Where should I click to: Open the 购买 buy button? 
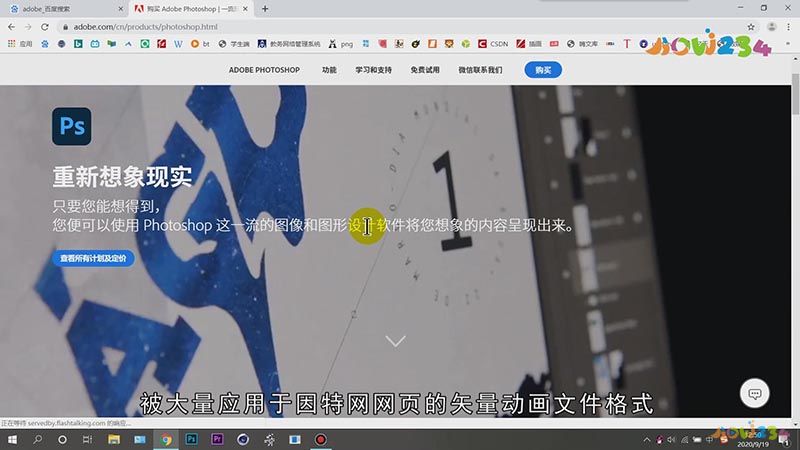coord(543,70)
